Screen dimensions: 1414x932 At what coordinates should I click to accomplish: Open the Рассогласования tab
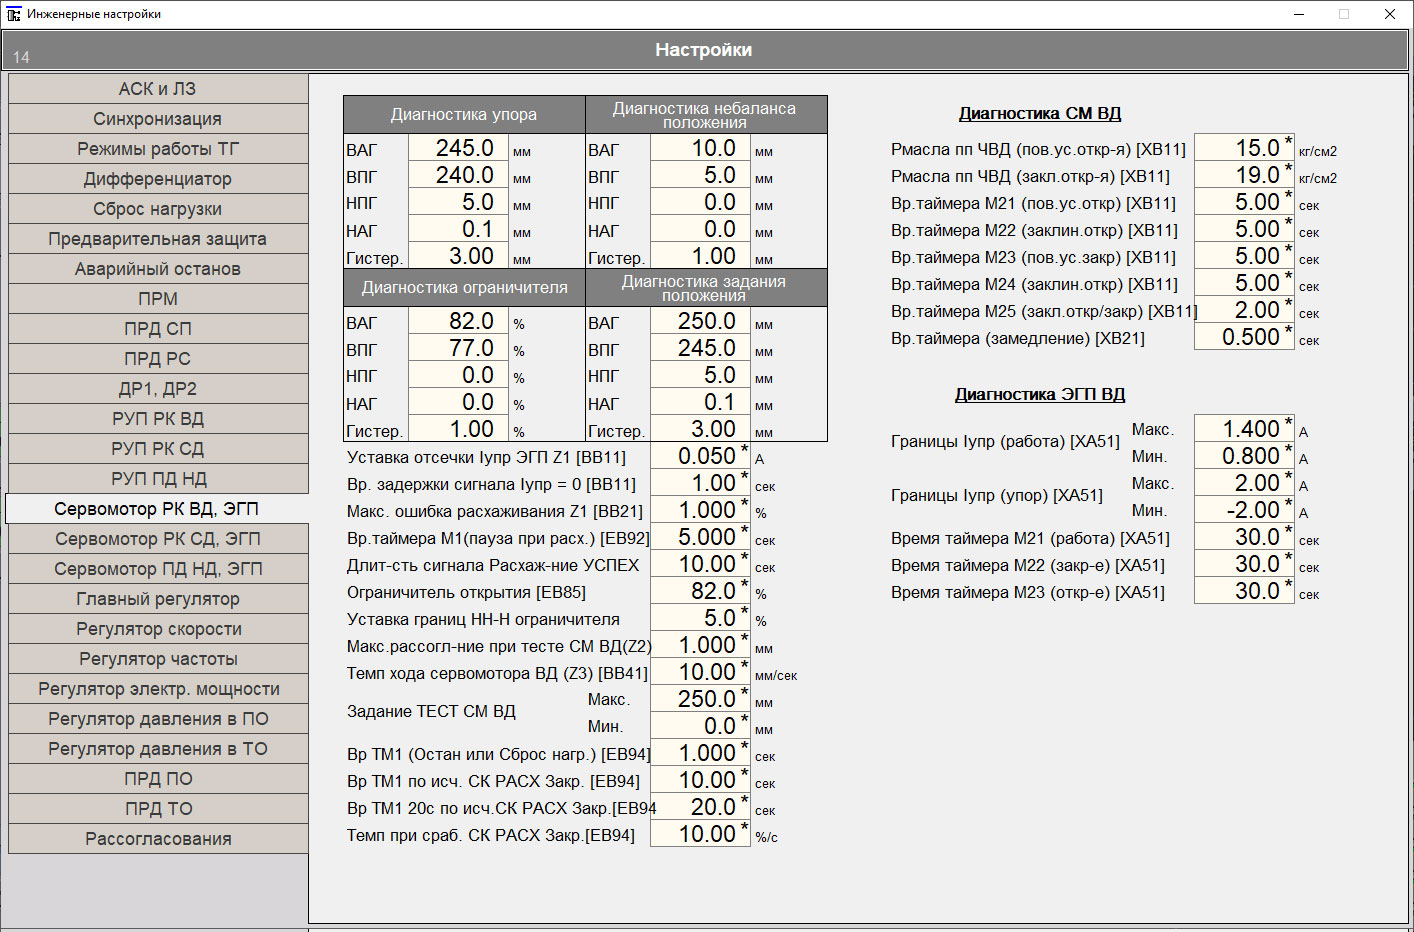click(158, 839)
